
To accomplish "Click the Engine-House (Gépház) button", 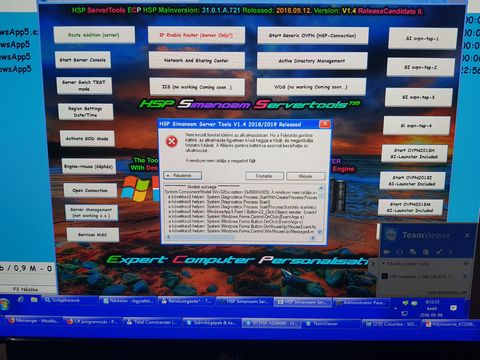I will point(89,166).
